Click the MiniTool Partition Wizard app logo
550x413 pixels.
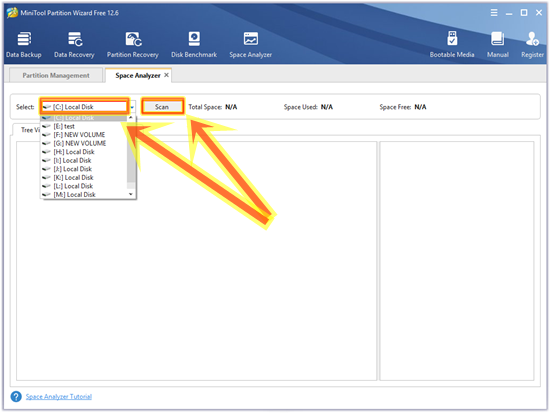(x=12, y=13)
